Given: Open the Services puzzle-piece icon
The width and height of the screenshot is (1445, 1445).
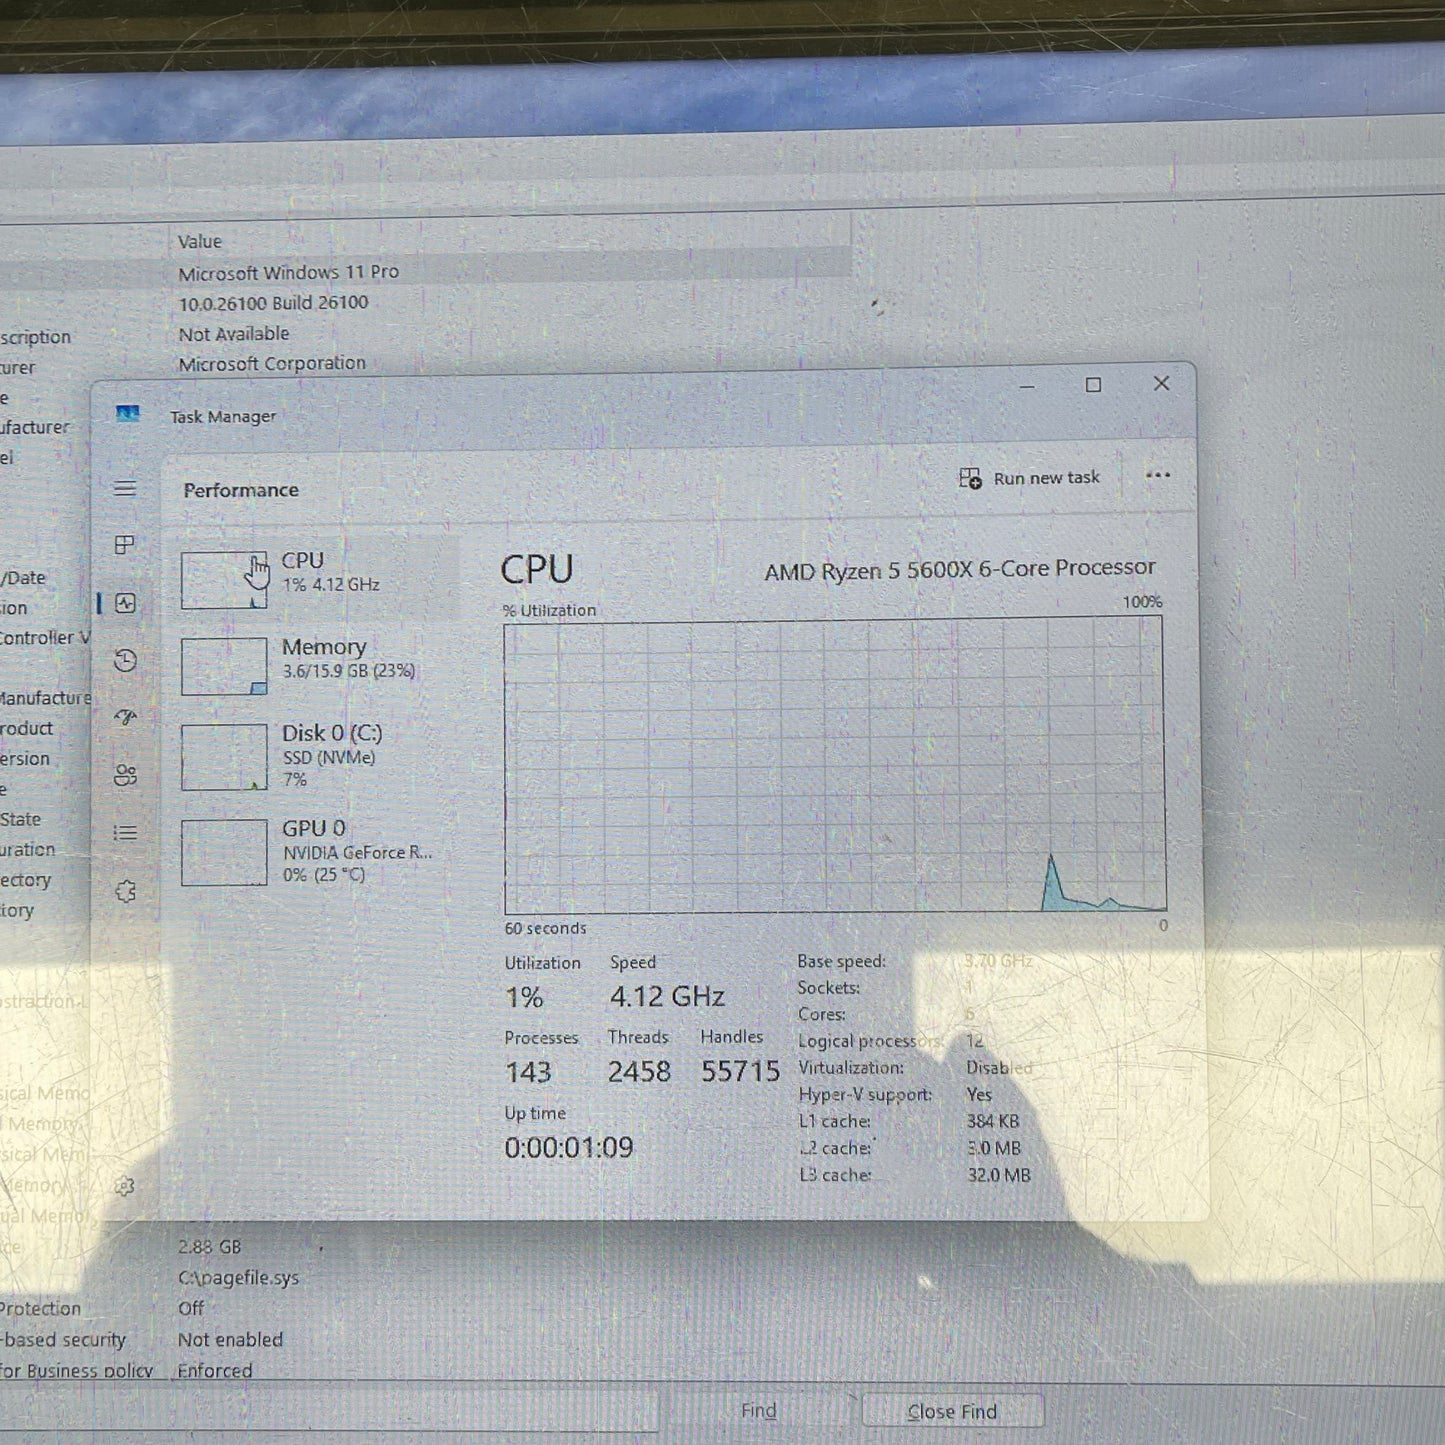Looking at the screenshot, I should pyautogui.click(x=125, y=891).
